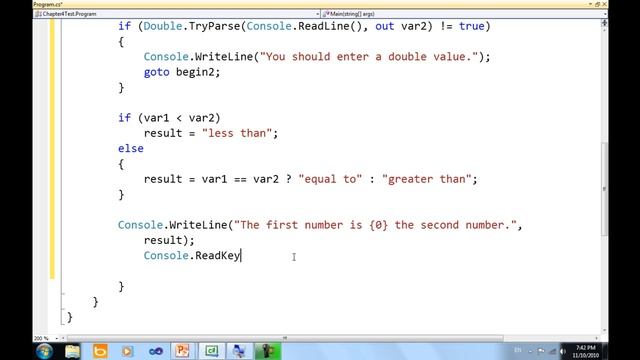Screen dimensions: 640x360
Task: Click the horizontal scrollbar thumb
Action: 285,338
